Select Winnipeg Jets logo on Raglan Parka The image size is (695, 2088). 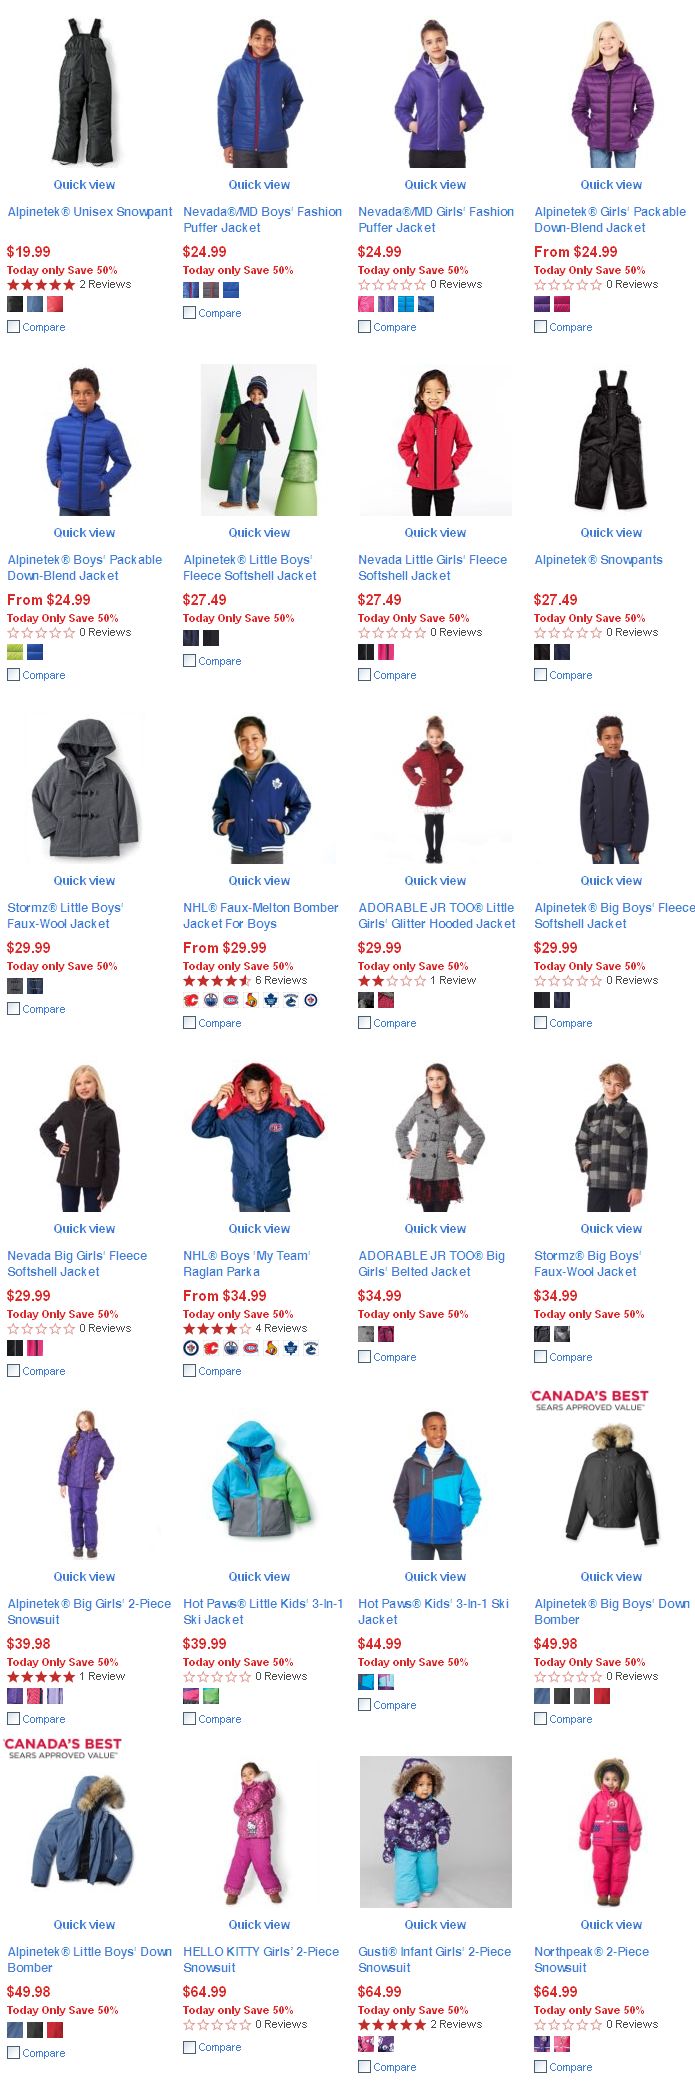coord(191,1348)
